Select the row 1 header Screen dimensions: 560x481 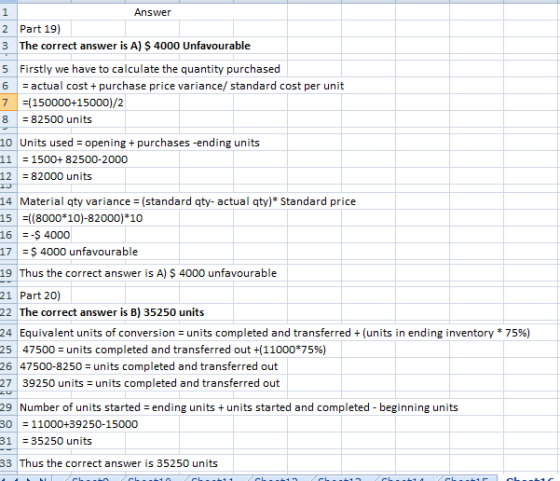8,12
